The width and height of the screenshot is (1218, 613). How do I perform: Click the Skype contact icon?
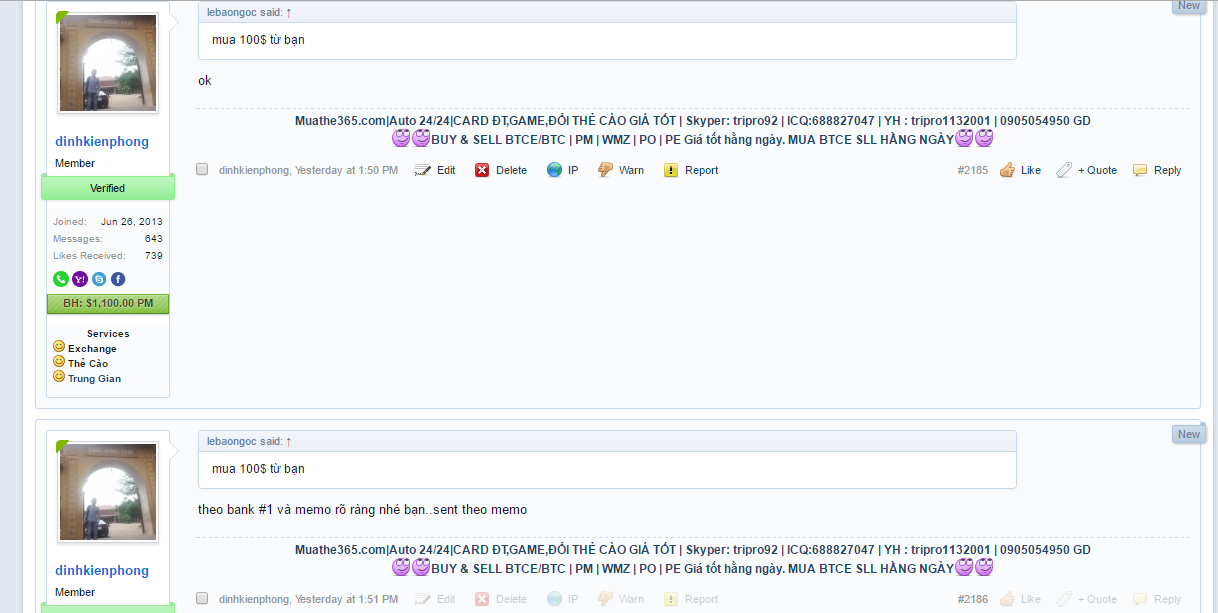[99, 279]
